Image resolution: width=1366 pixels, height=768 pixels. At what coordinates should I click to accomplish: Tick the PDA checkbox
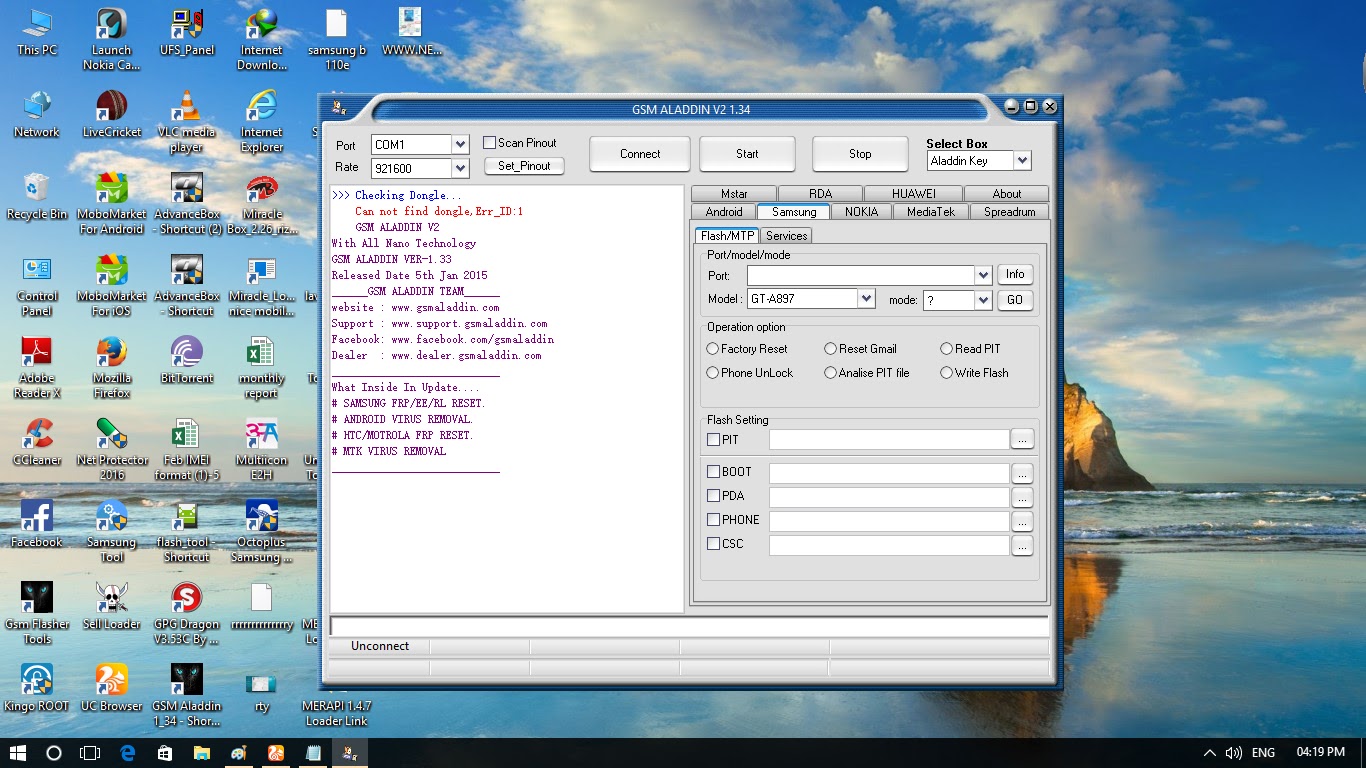[714, 496]
